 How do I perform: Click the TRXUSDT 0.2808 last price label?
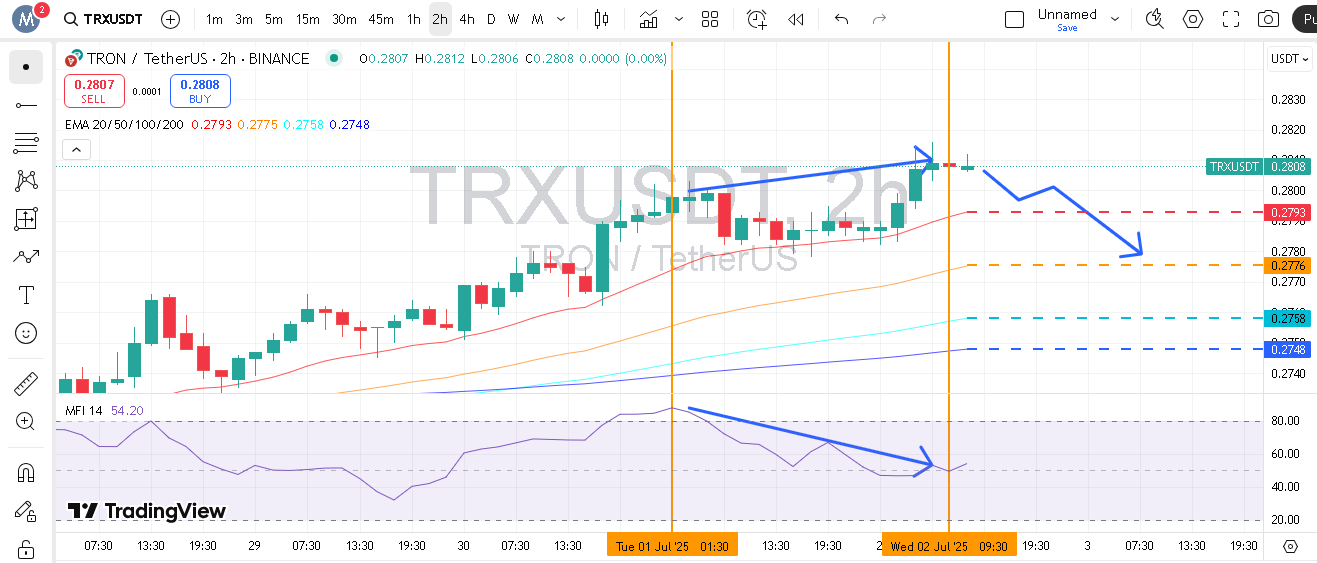pos(1258,167)
